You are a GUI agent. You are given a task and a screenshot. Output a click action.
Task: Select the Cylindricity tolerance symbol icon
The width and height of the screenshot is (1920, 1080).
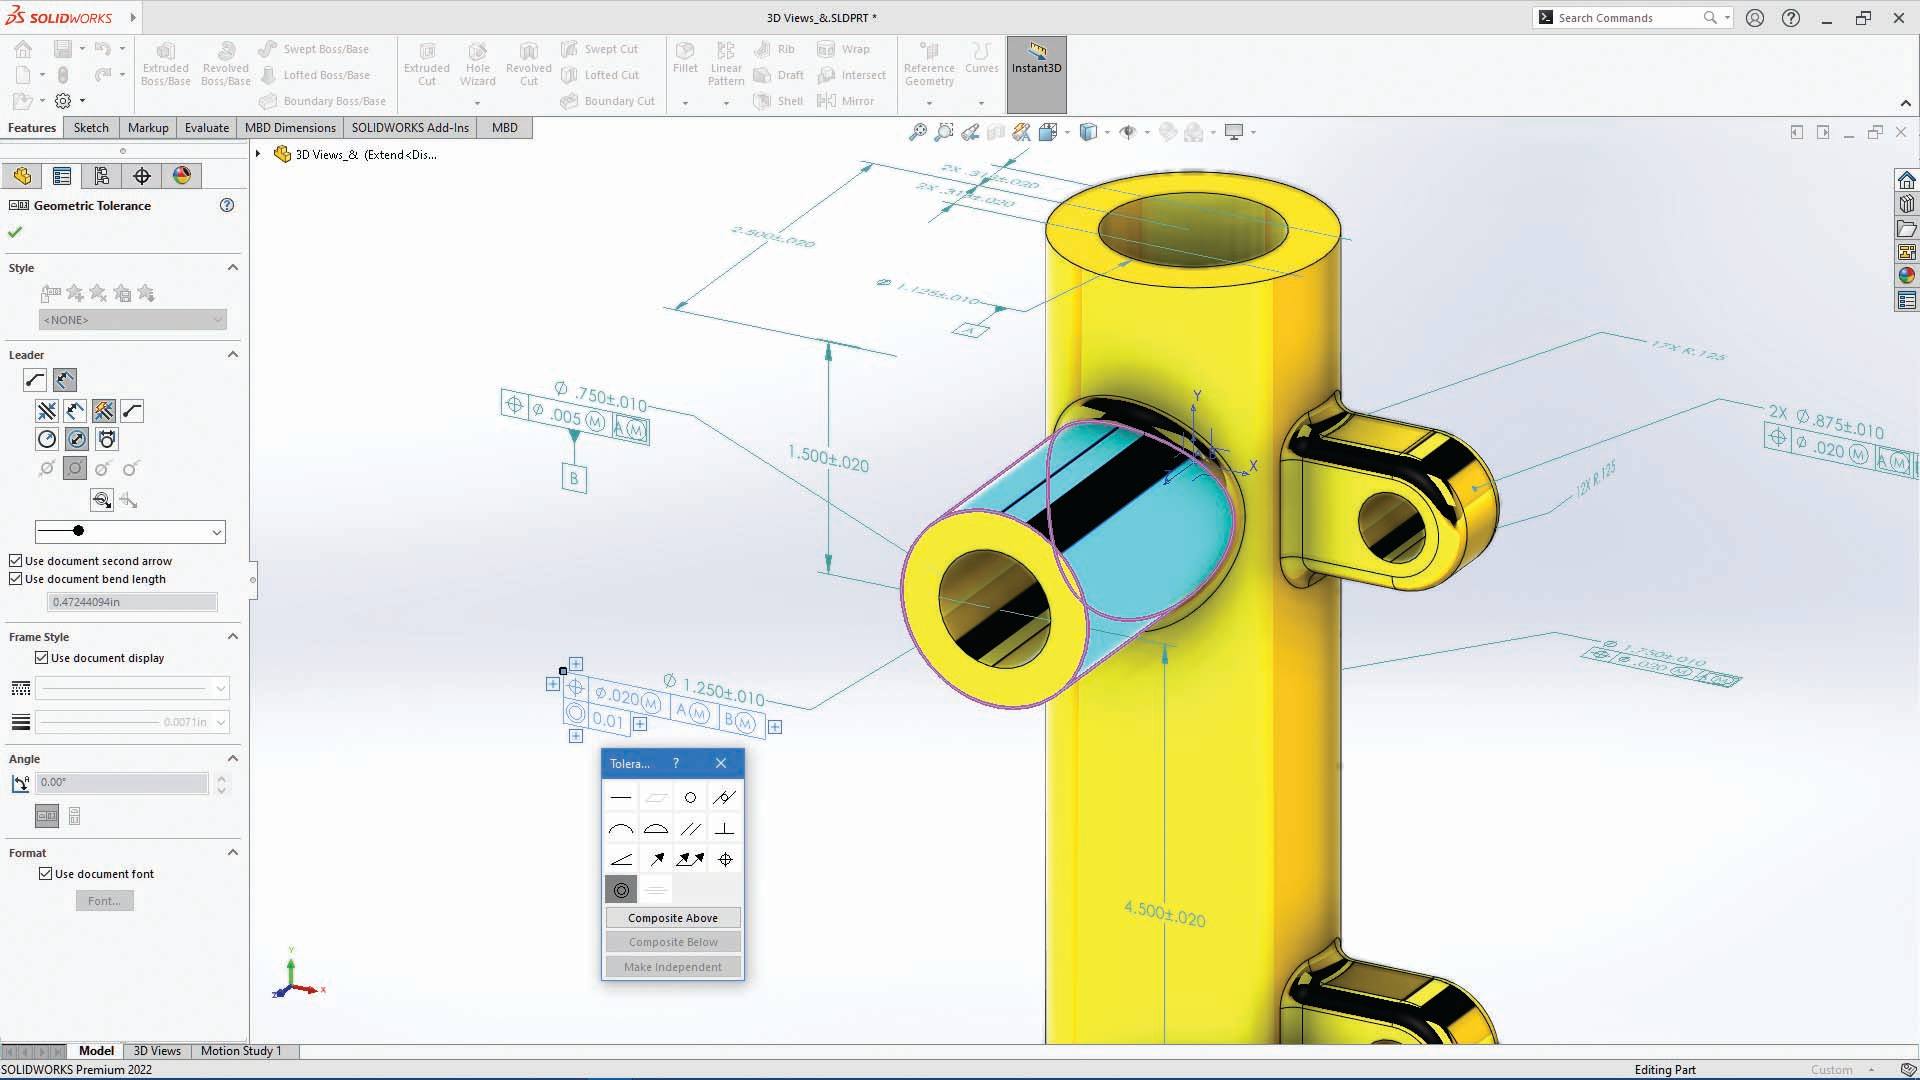(724, 796)
